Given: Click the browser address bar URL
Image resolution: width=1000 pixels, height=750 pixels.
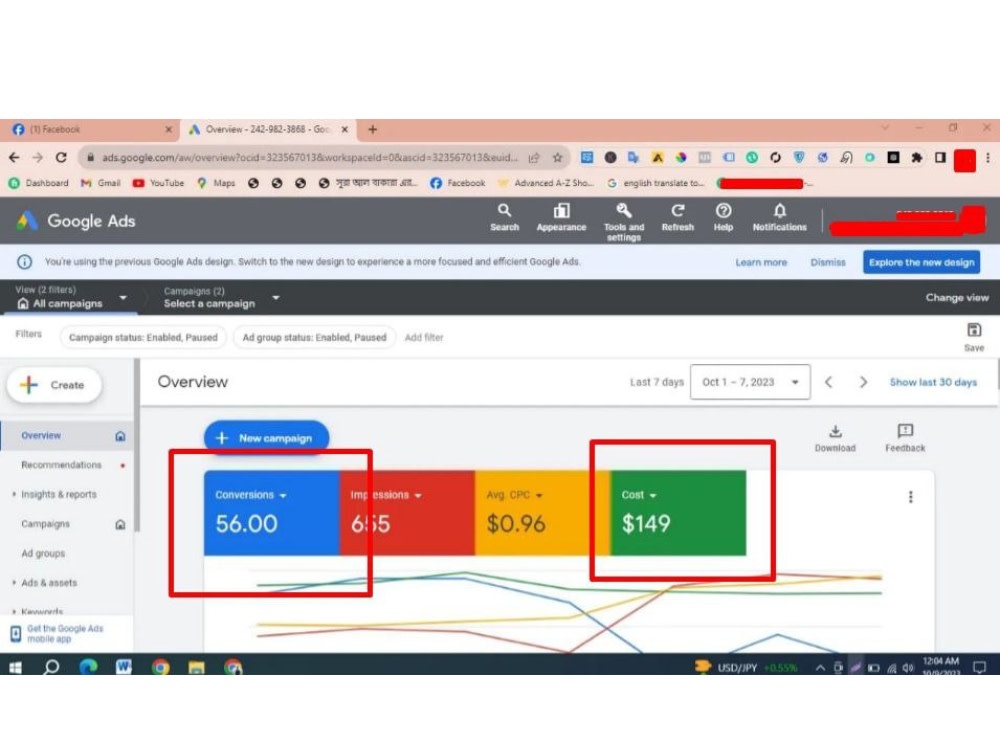Looking at the screenshot, I should [x=310, y=158].
